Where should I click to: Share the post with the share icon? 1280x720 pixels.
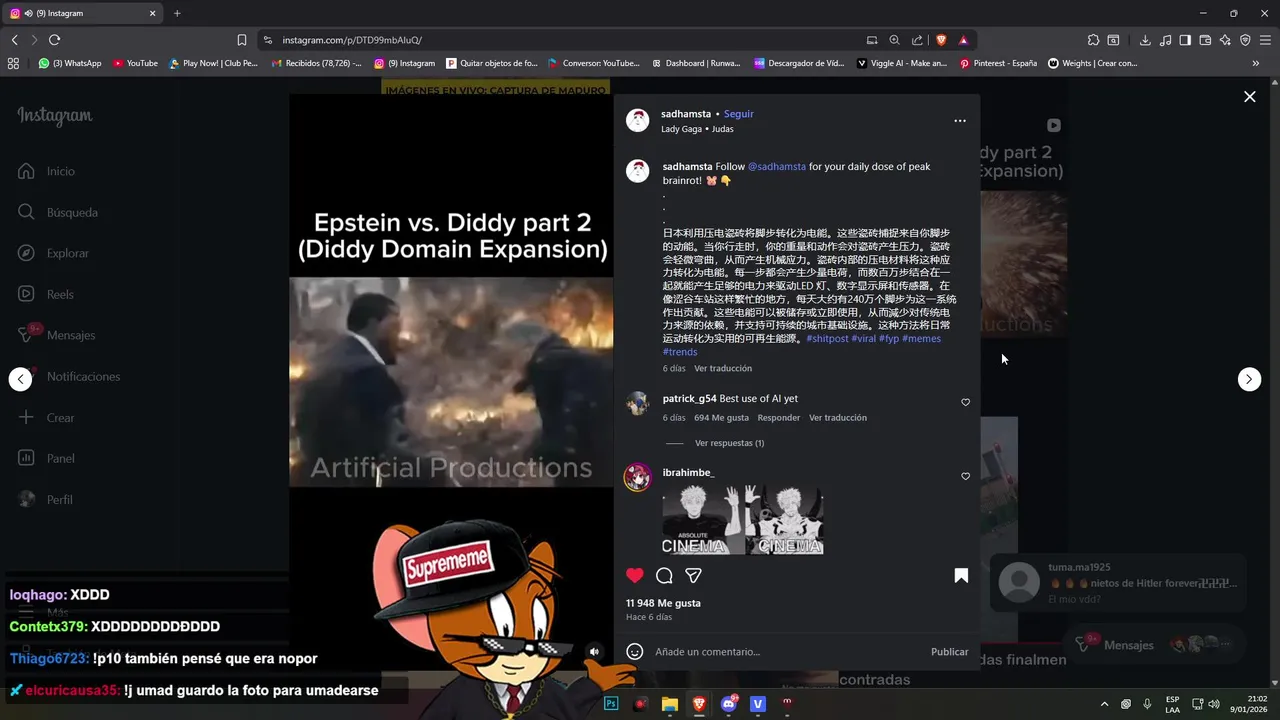693,575
